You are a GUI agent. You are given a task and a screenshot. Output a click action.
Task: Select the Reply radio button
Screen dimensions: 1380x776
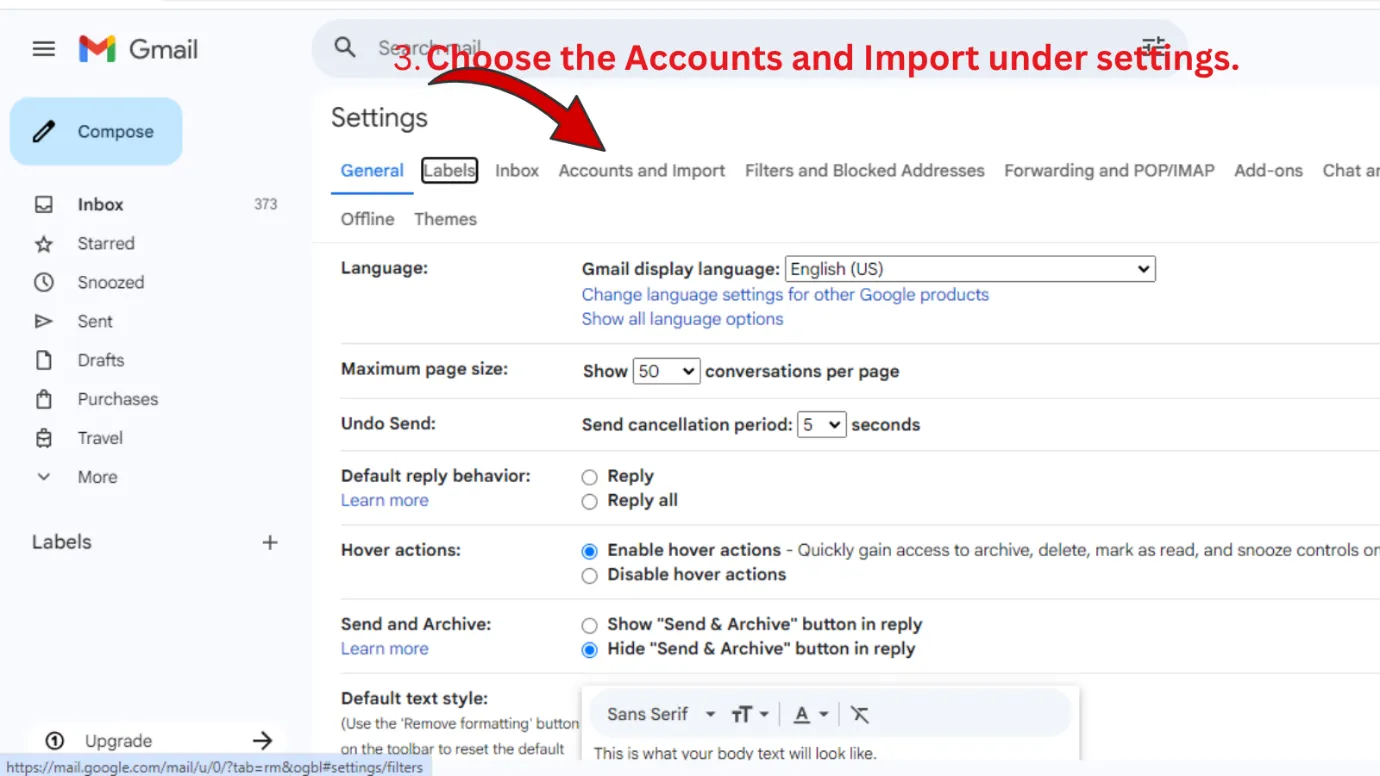coord(590,477)
